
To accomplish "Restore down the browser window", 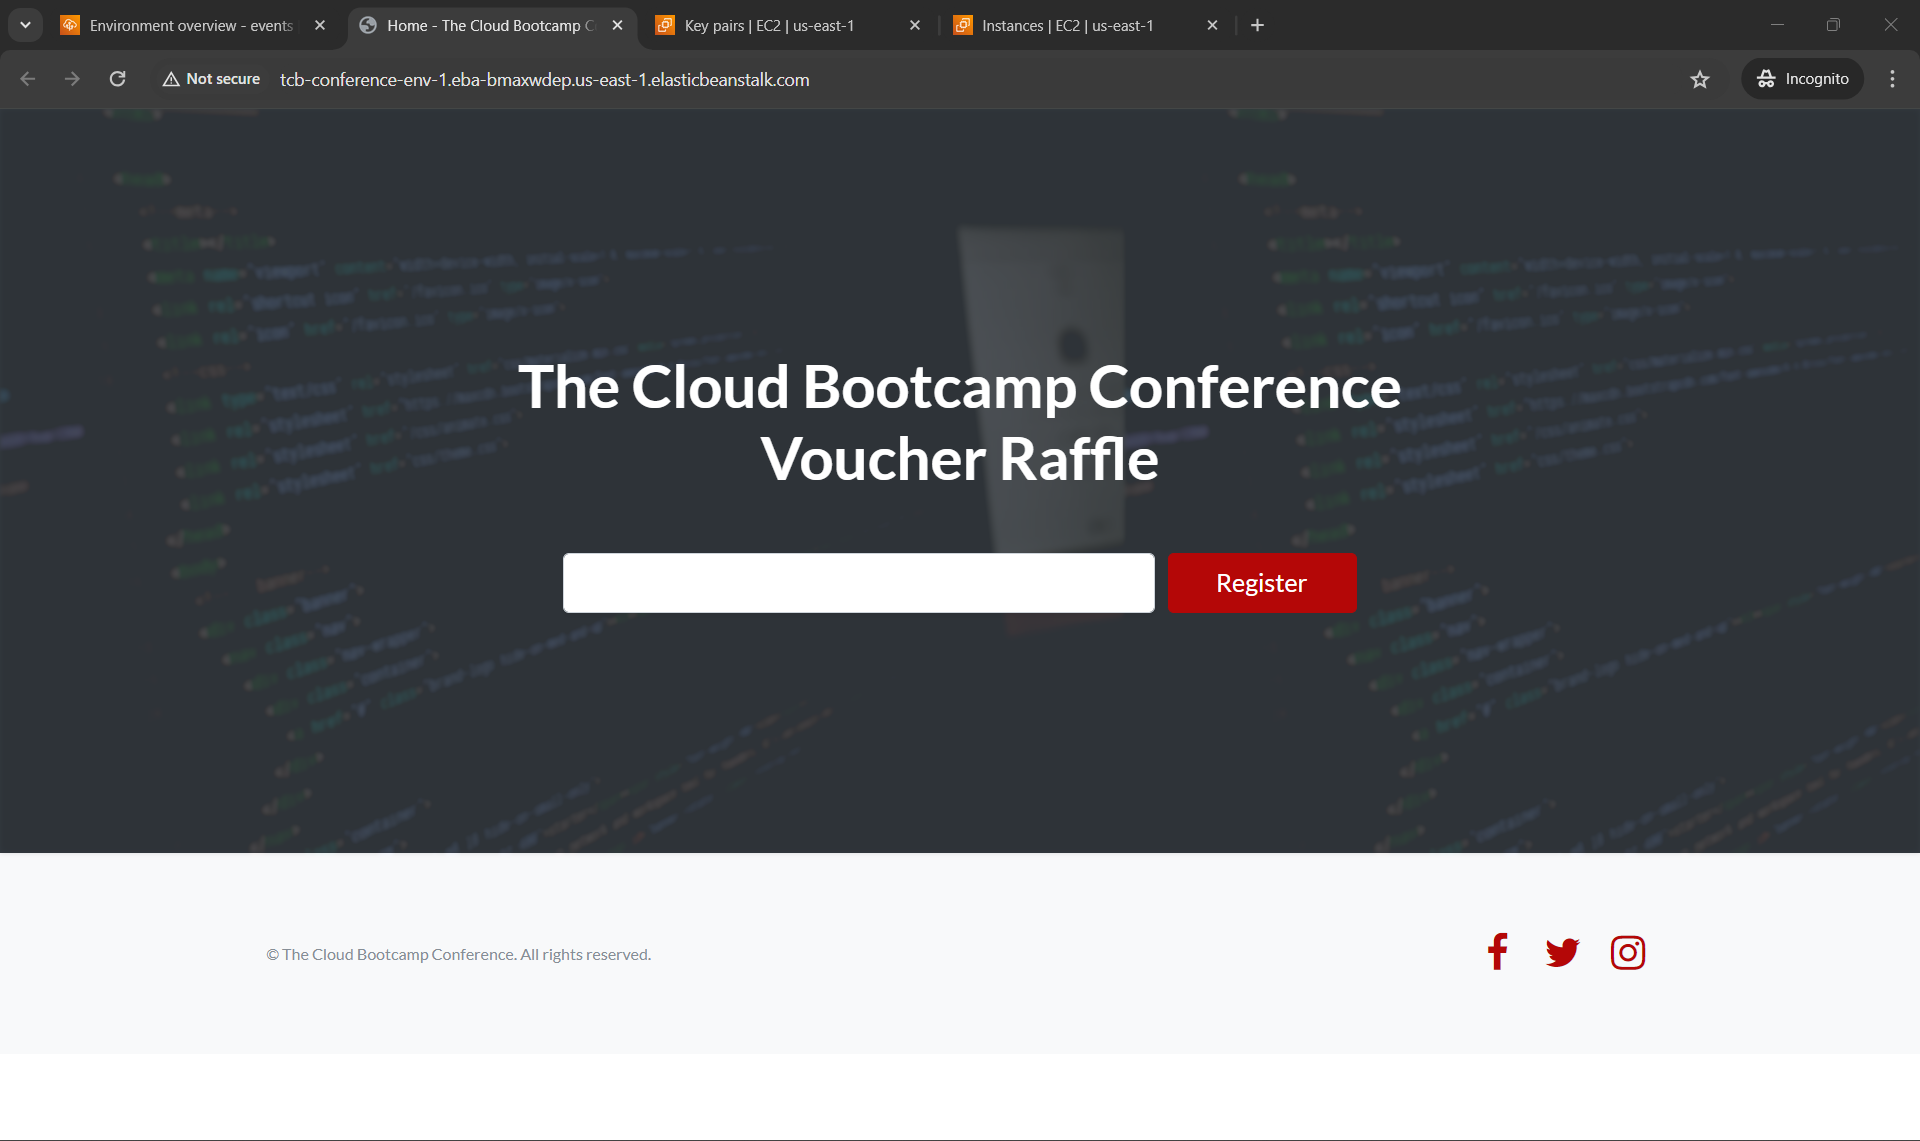I will [1833, 25].
